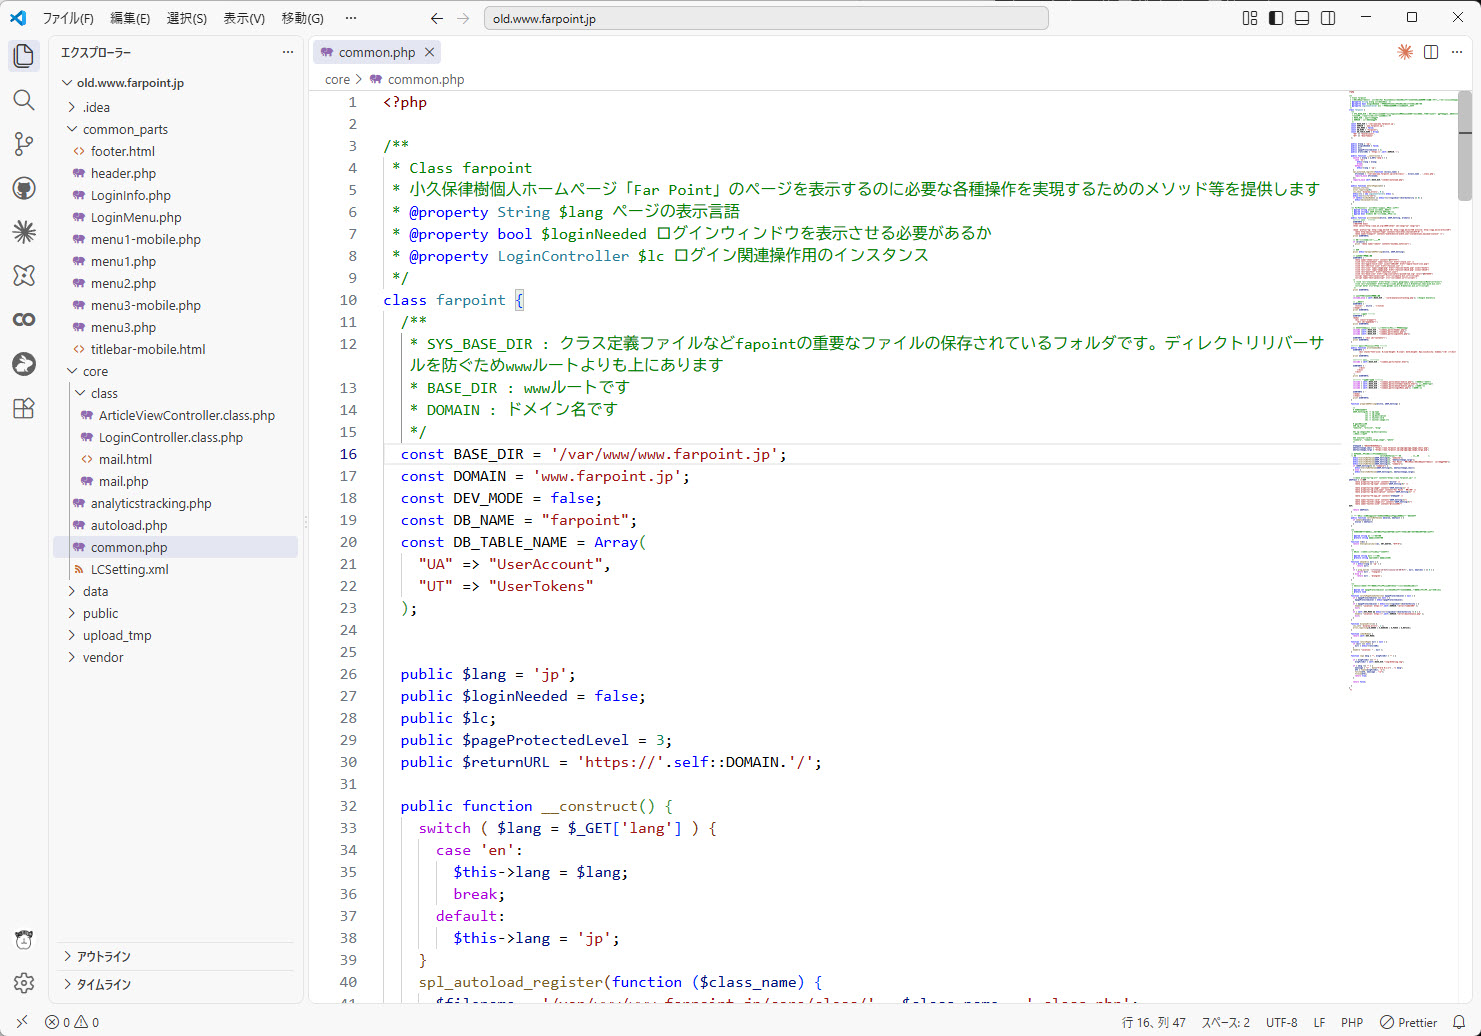Click the LF end-of-line indicator
1481x1036 pixels.
pos(1320,1022)
